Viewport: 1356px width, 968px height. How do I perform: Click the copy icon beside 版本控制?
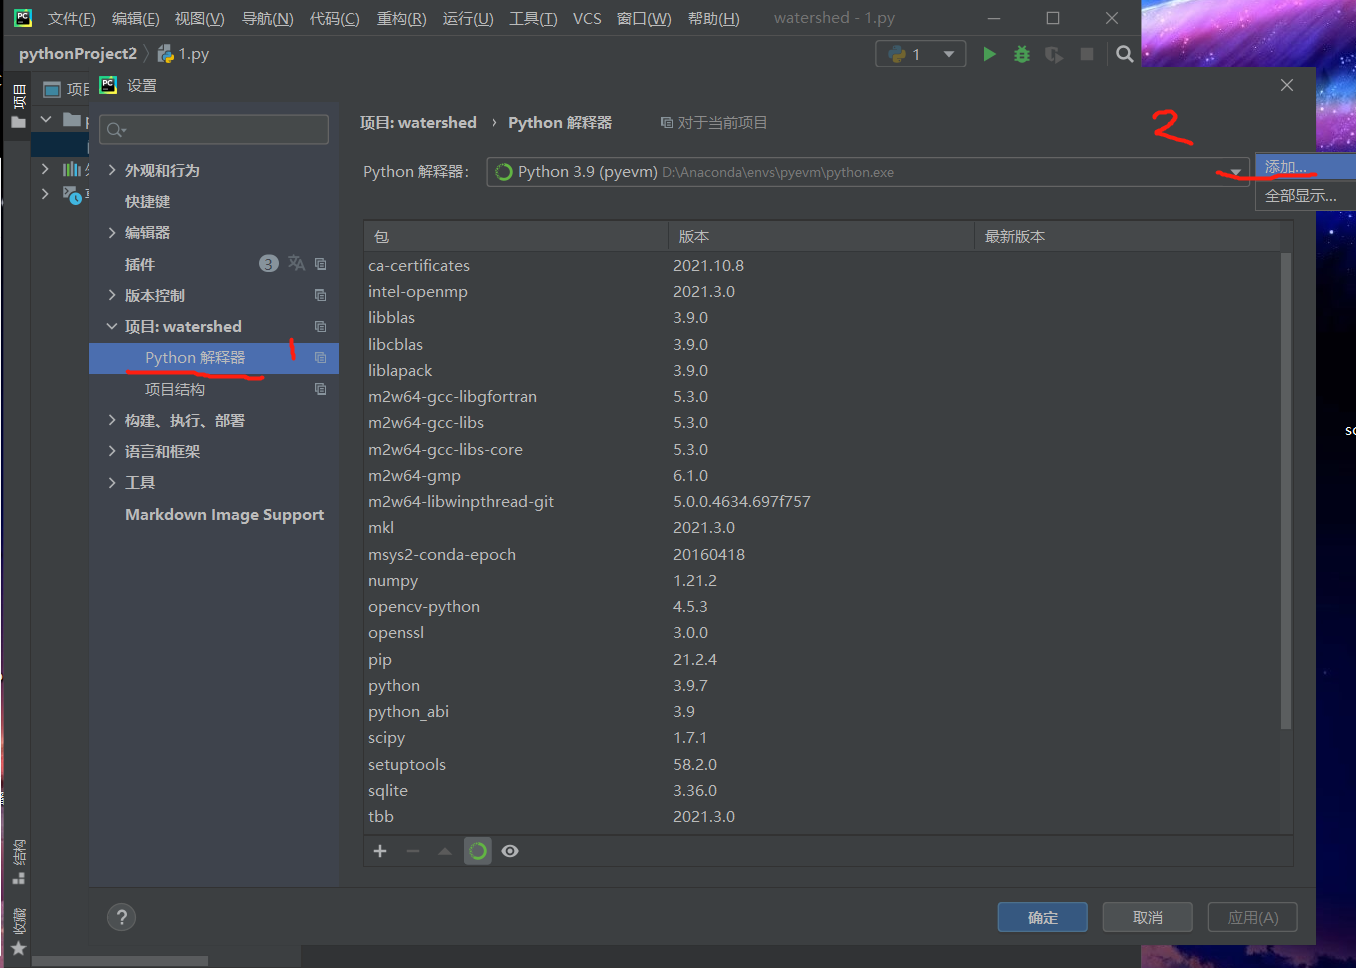[321, 295]
